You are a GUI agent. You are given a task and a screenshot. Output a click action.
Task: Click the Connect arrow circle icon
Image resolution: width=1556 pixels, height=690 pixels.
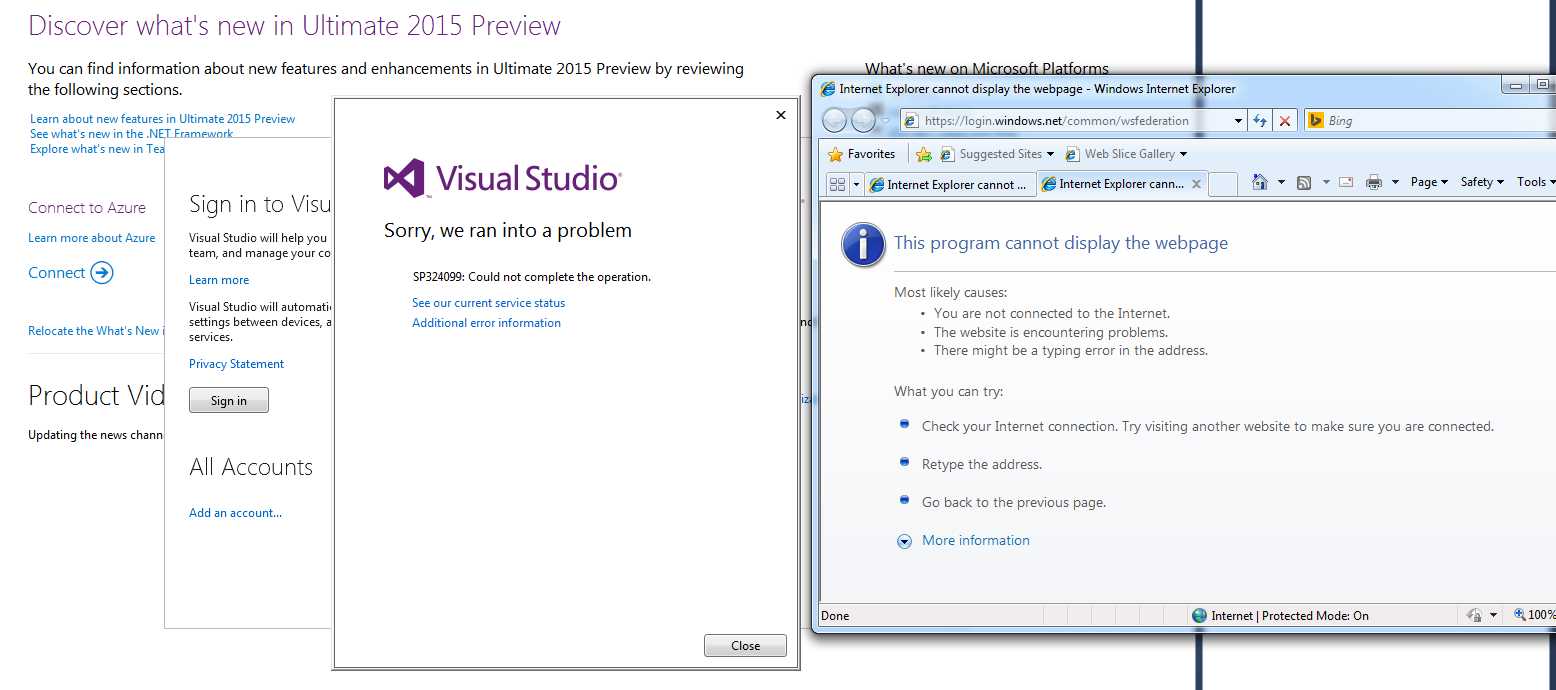click(x=102, y=273)
